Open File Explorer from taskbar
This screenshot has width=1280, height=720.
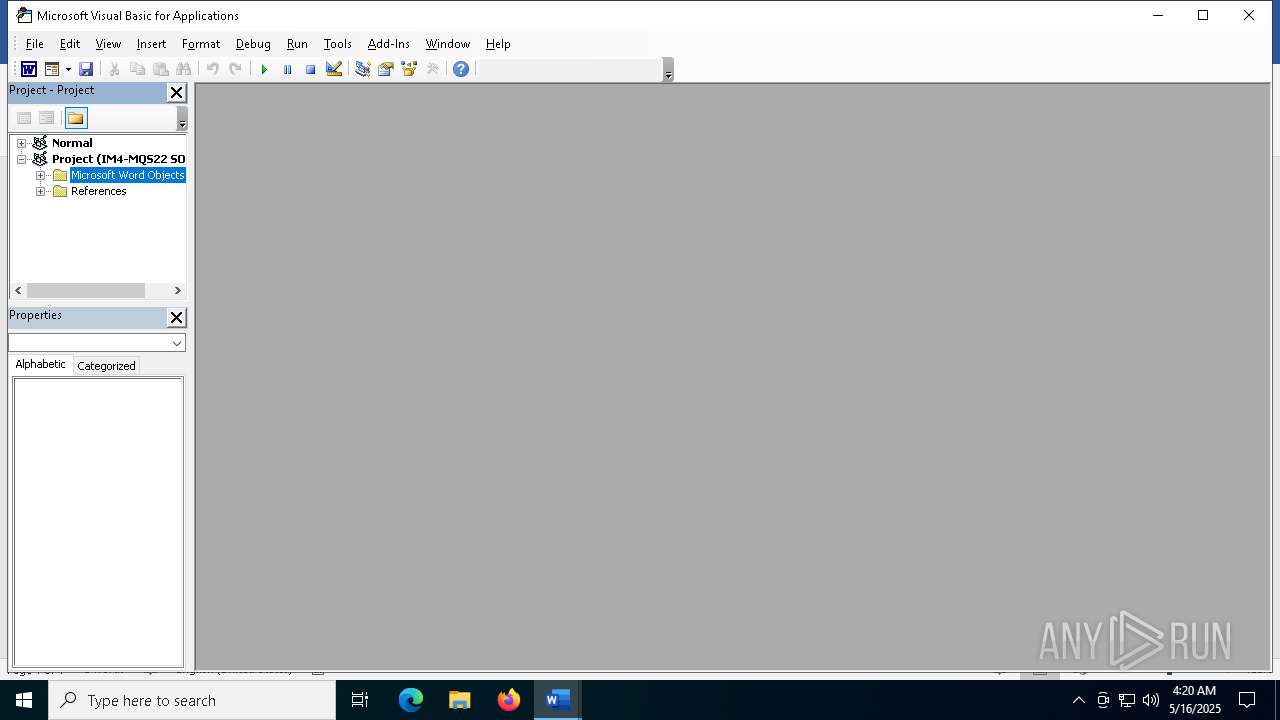coord(459,700)
